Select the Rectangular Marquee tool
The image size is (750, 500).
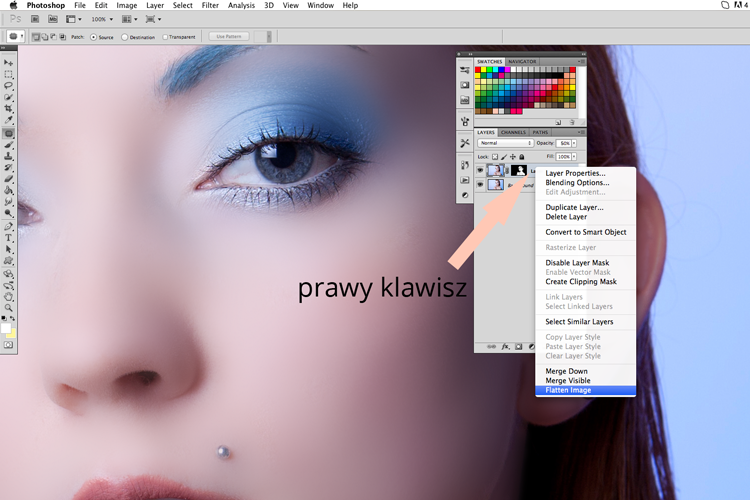(8, 74)
